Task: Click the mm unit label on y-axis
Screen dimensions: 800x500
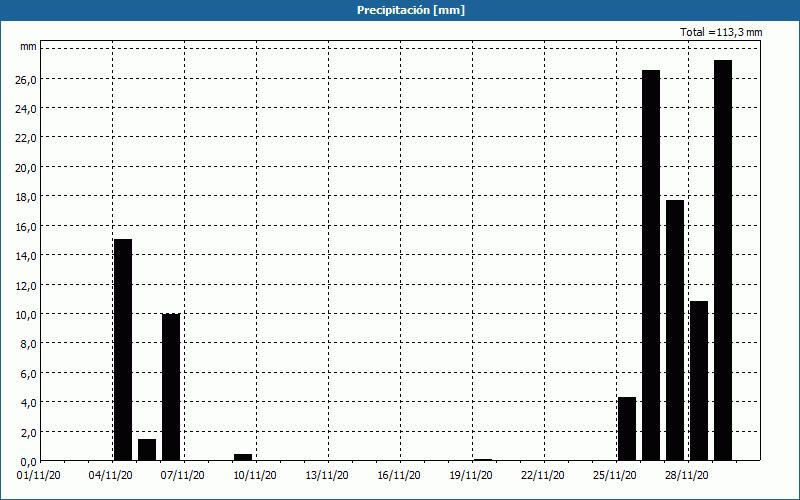Action: pyautogui.click(x=28, y=47)
